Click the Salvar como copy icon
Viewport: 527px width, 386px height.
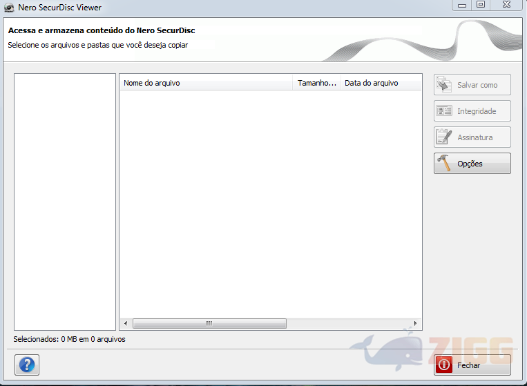[444, 85]
